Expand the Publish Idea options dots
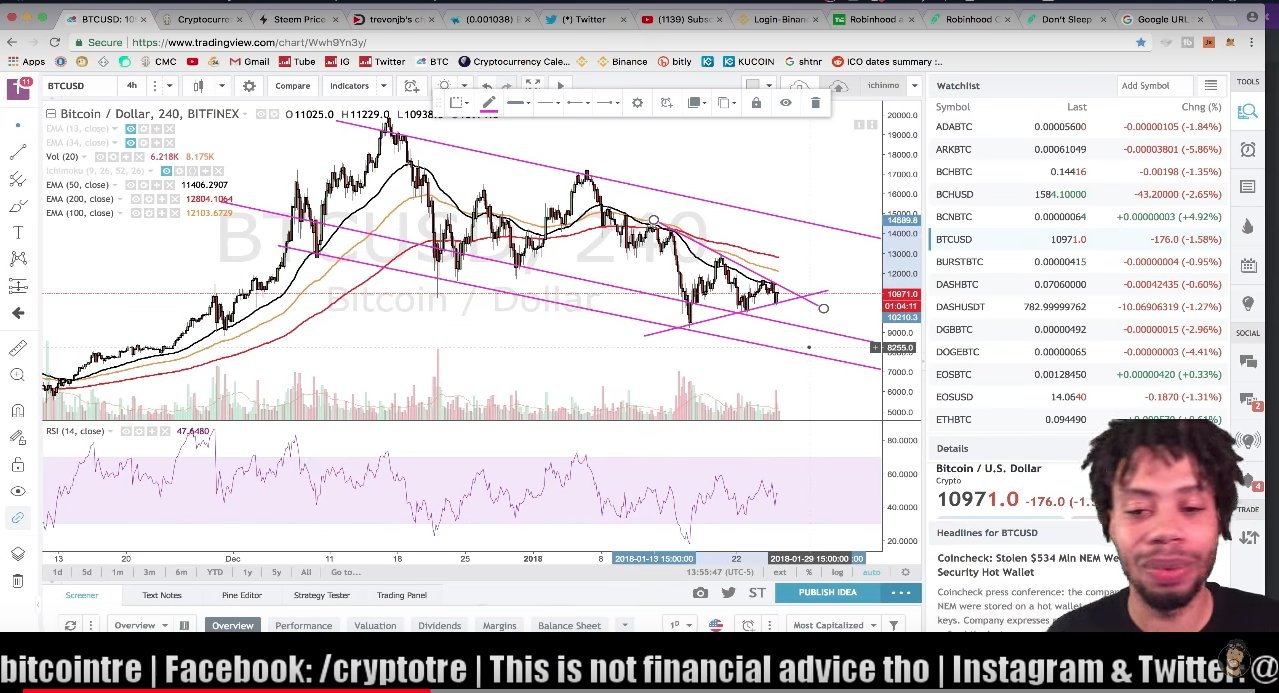The height and width of the screenshot is (693, 1279). coord(900,593)
